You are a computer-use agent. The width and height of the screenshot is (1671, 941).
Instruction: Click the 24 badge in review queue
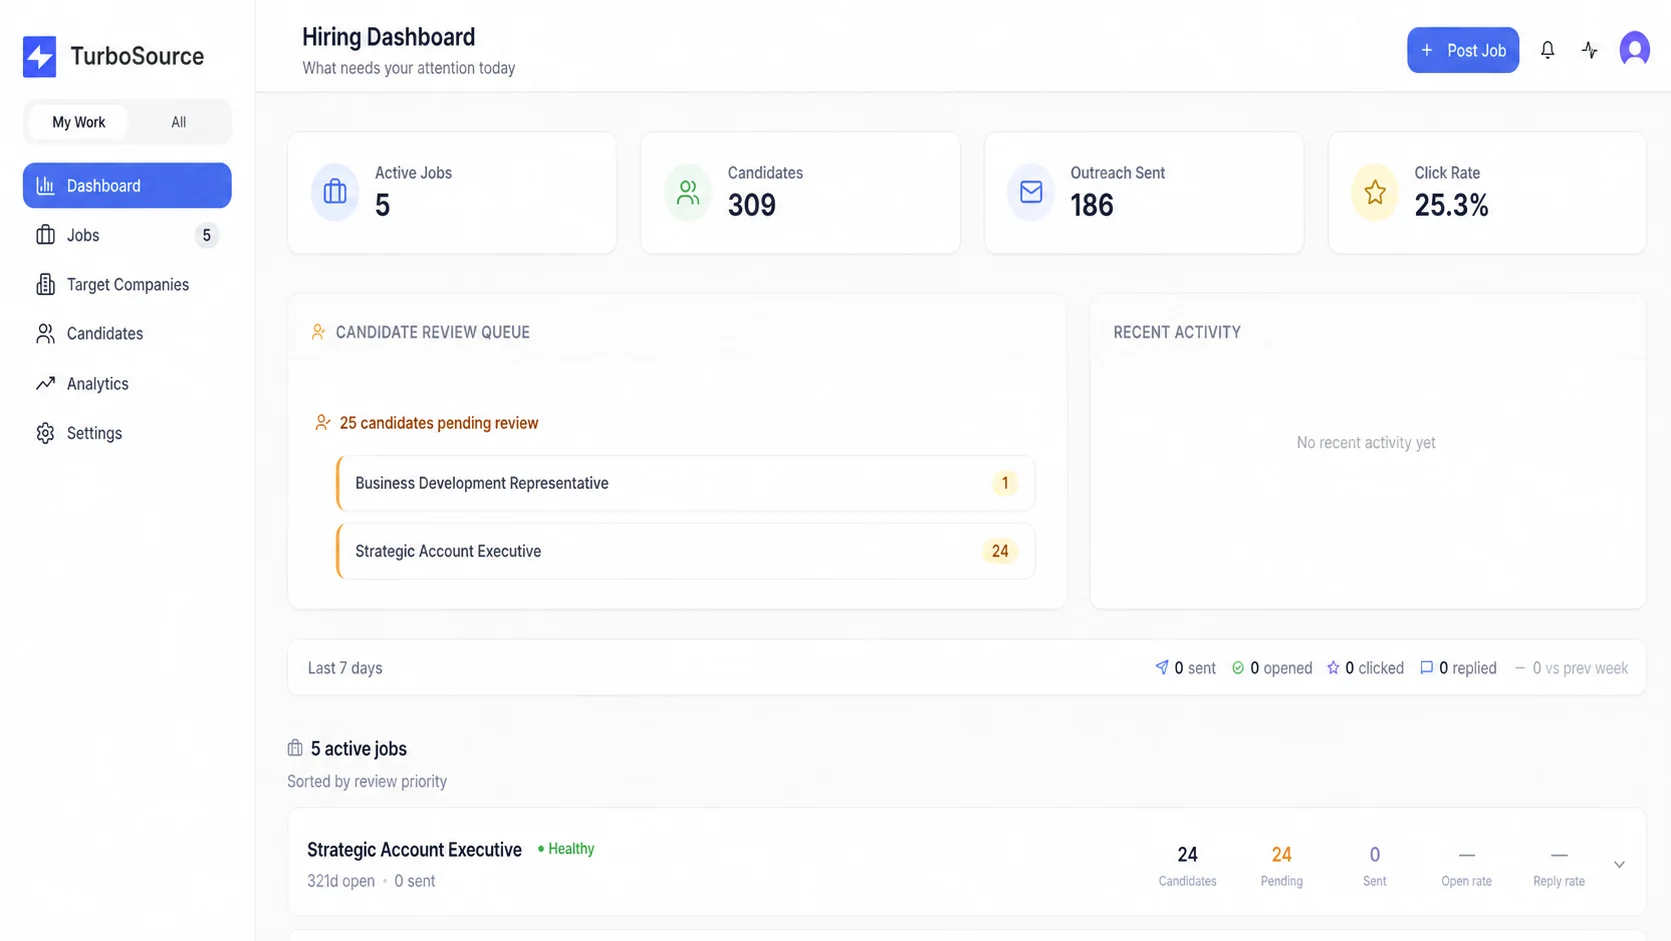(1000, 551)
